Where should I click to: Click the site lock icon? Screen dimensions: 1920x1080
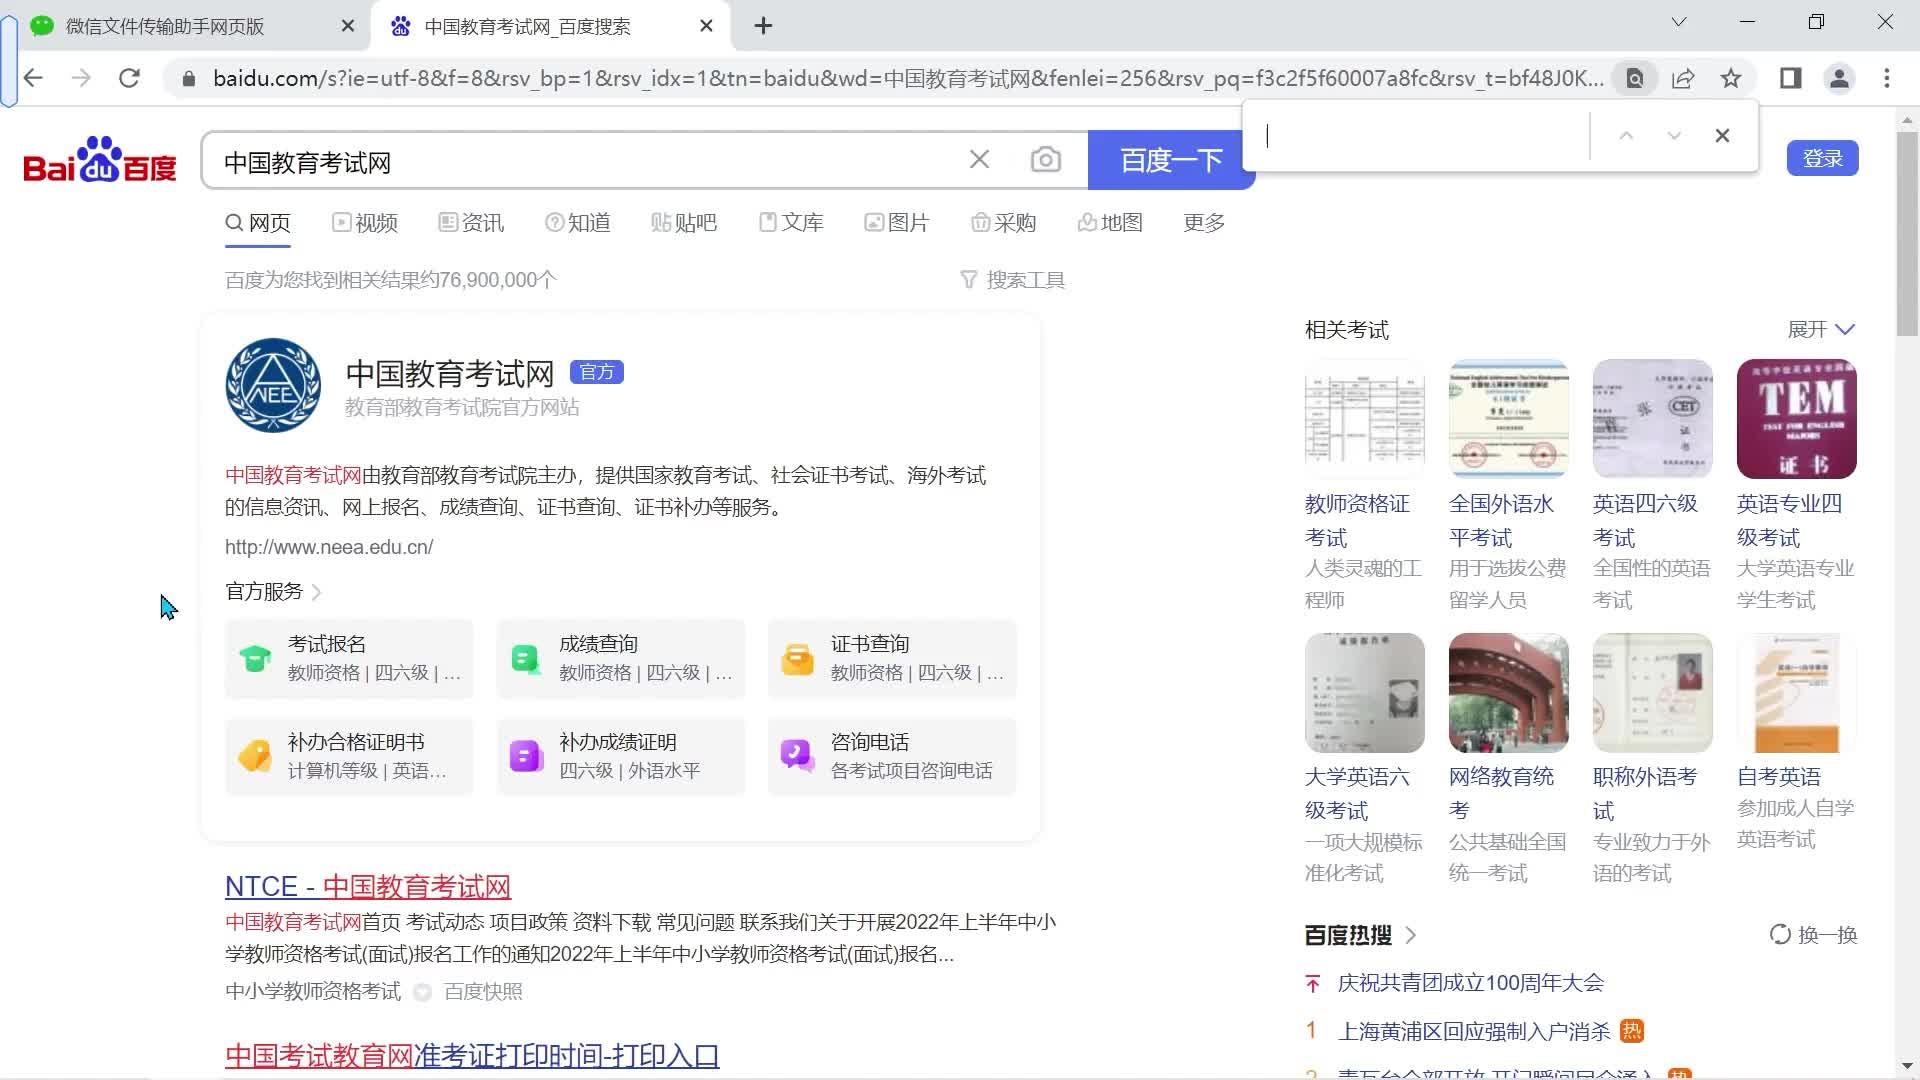[188, 78]
